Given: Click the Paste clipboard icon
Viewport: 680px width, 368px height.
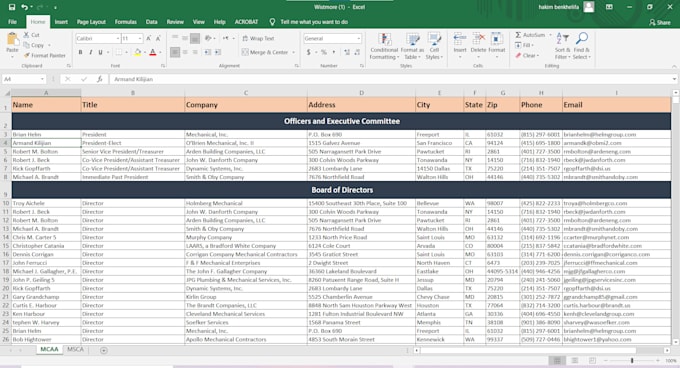Looking at the screenshot, I should pos(13,39).
